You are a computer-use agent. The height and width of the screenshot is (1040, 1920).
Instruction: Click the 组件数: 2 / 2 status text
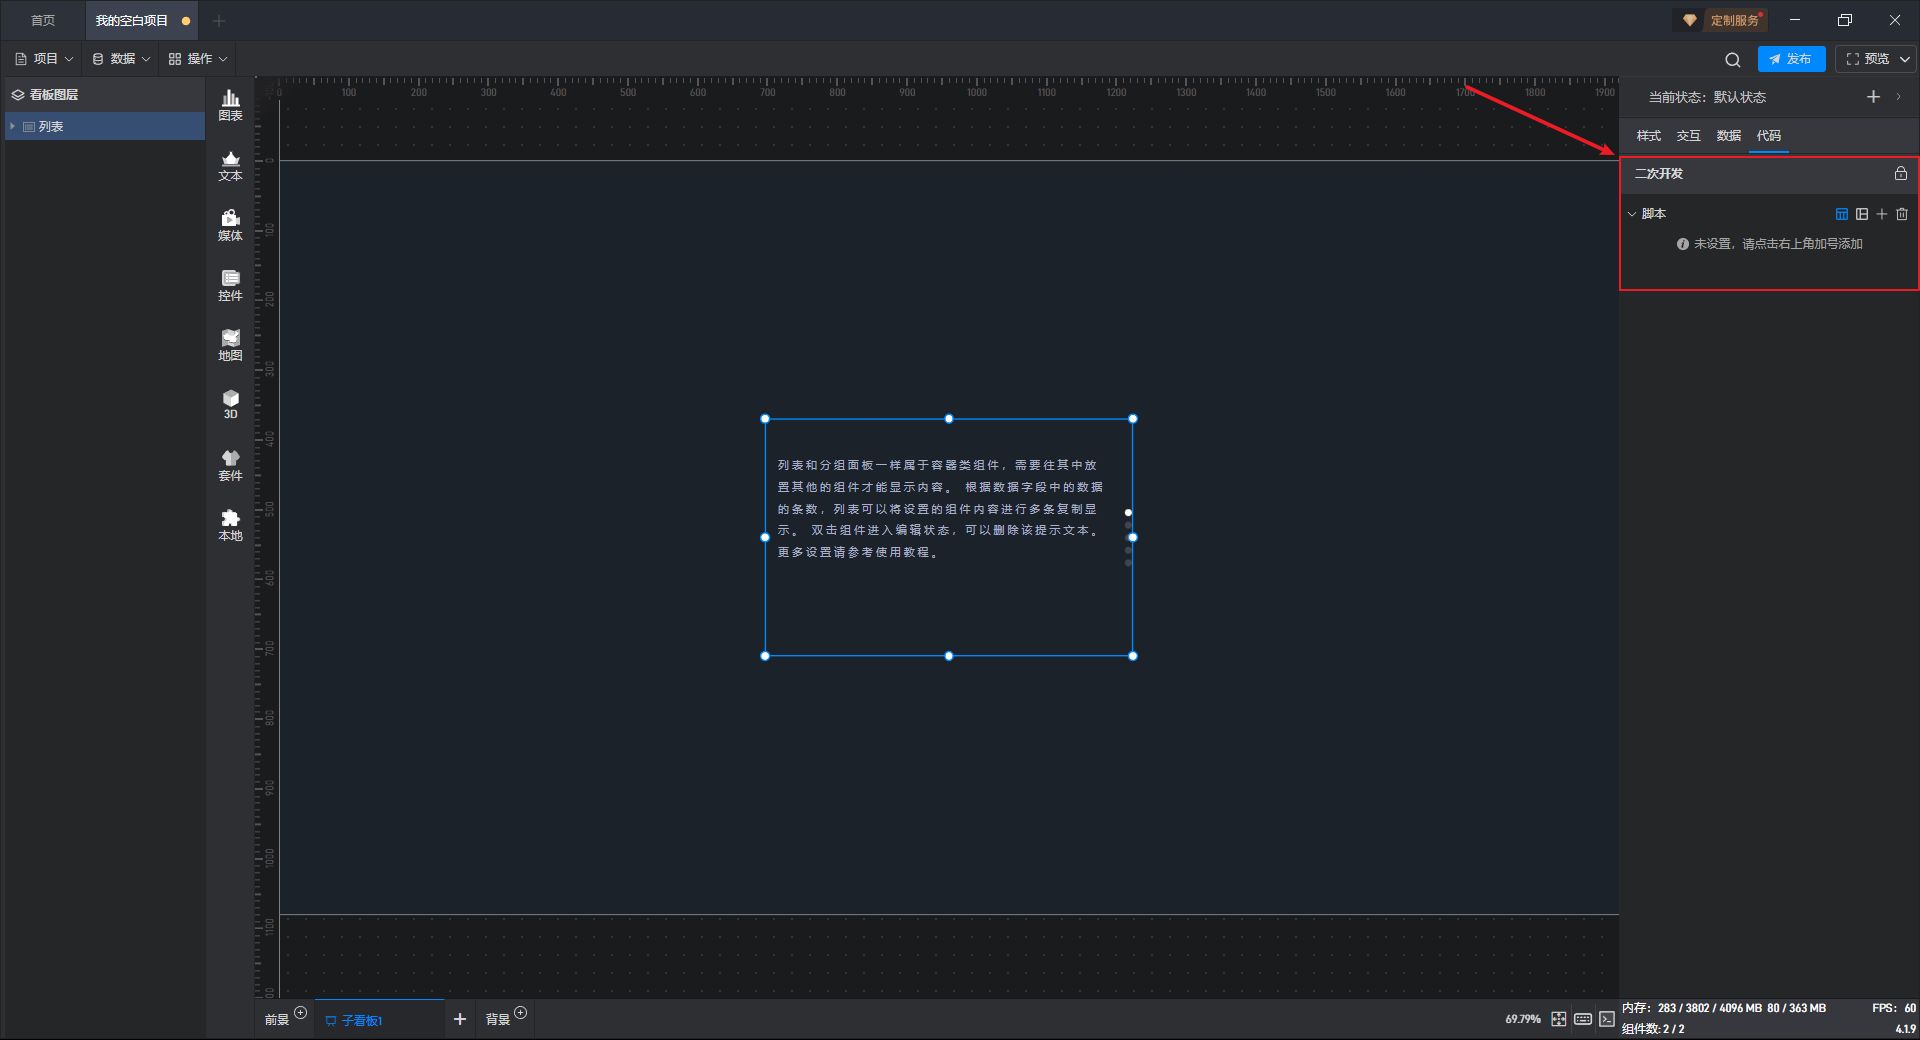click(x=1653, y=1029)
